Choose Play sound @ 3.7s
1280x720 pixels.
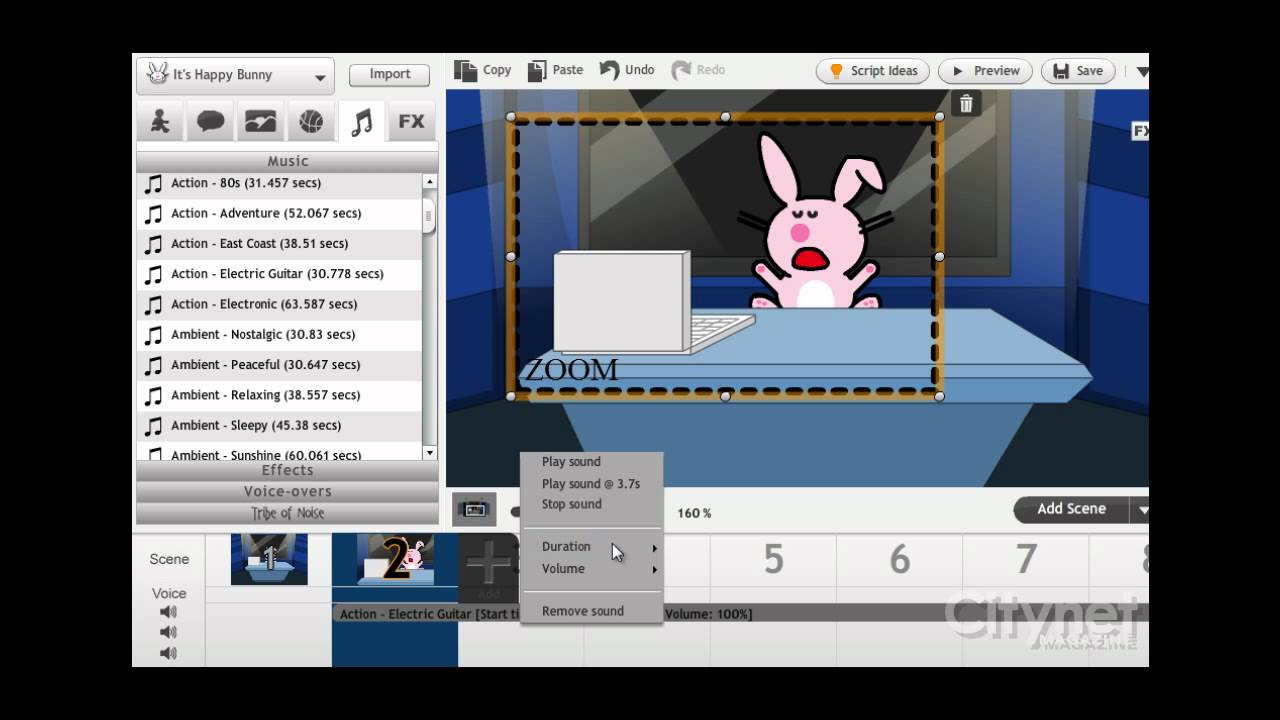pyautogui.click(x=591, y=484)
